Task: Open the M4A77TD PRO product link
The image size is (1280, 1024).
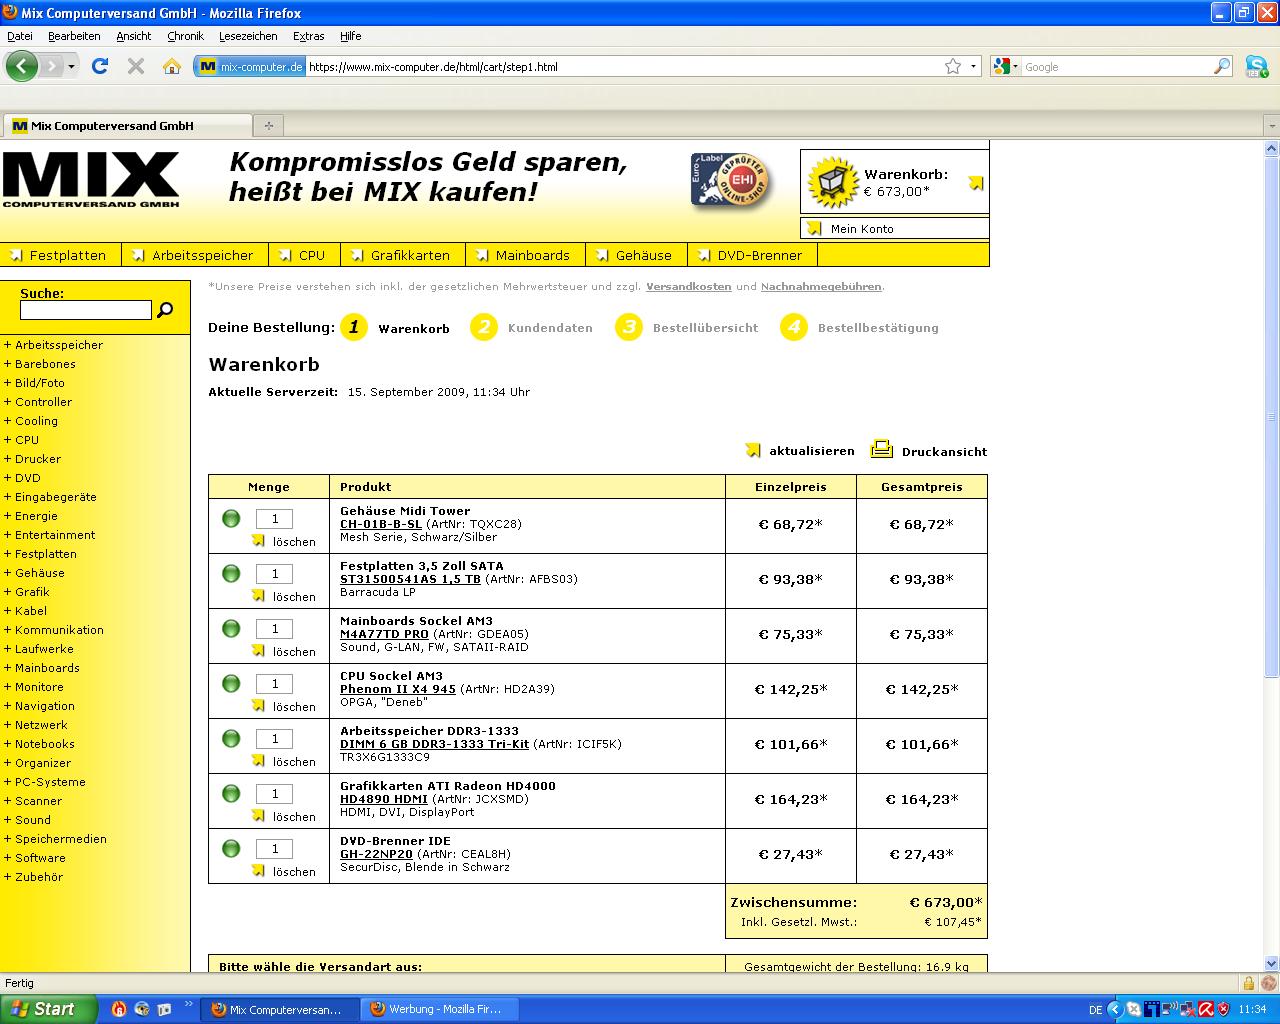Action: coord(384,634)
